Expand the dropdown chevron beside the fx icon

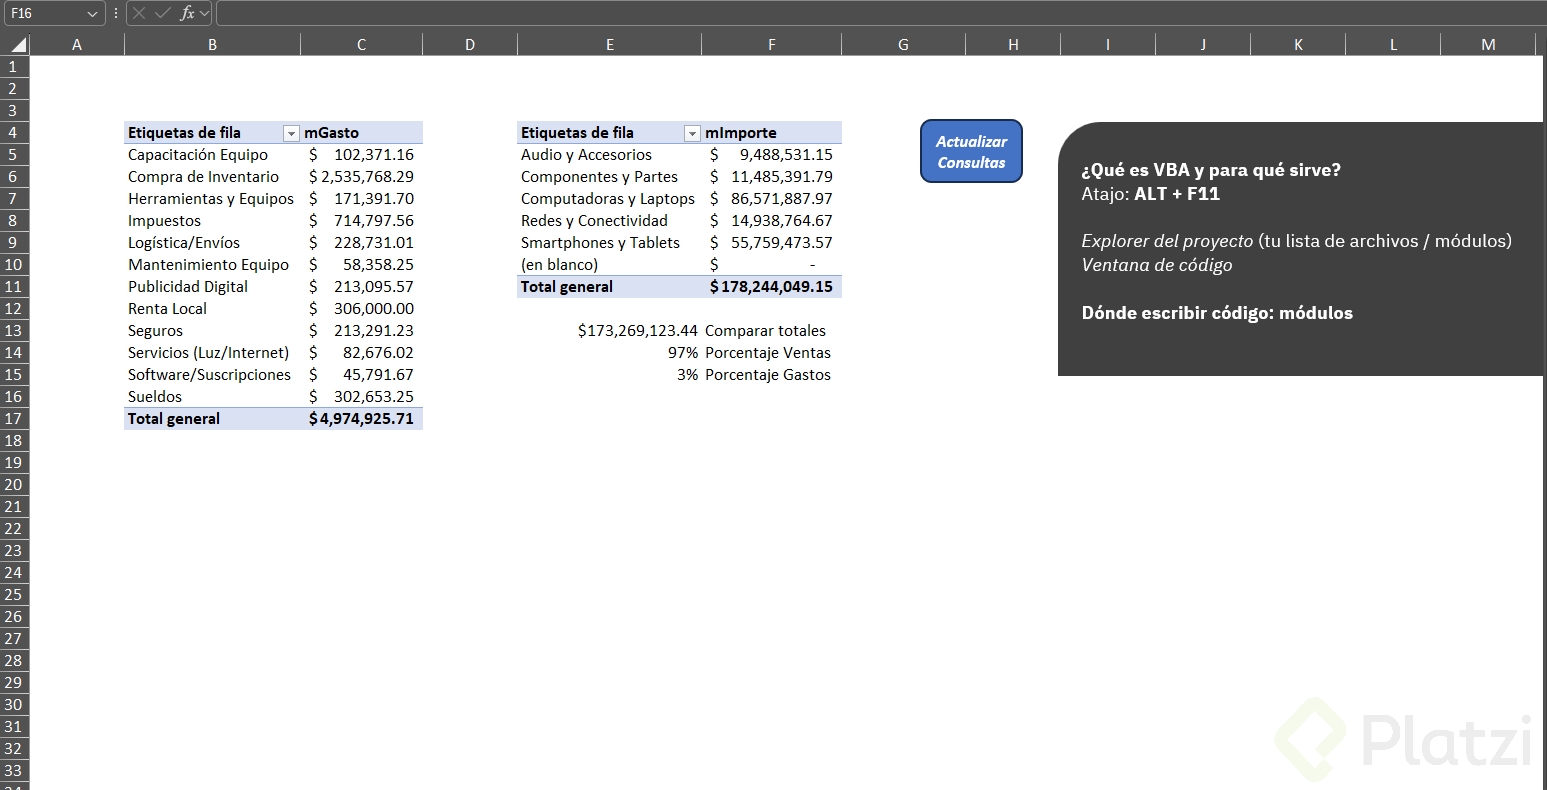pos(204,13)
